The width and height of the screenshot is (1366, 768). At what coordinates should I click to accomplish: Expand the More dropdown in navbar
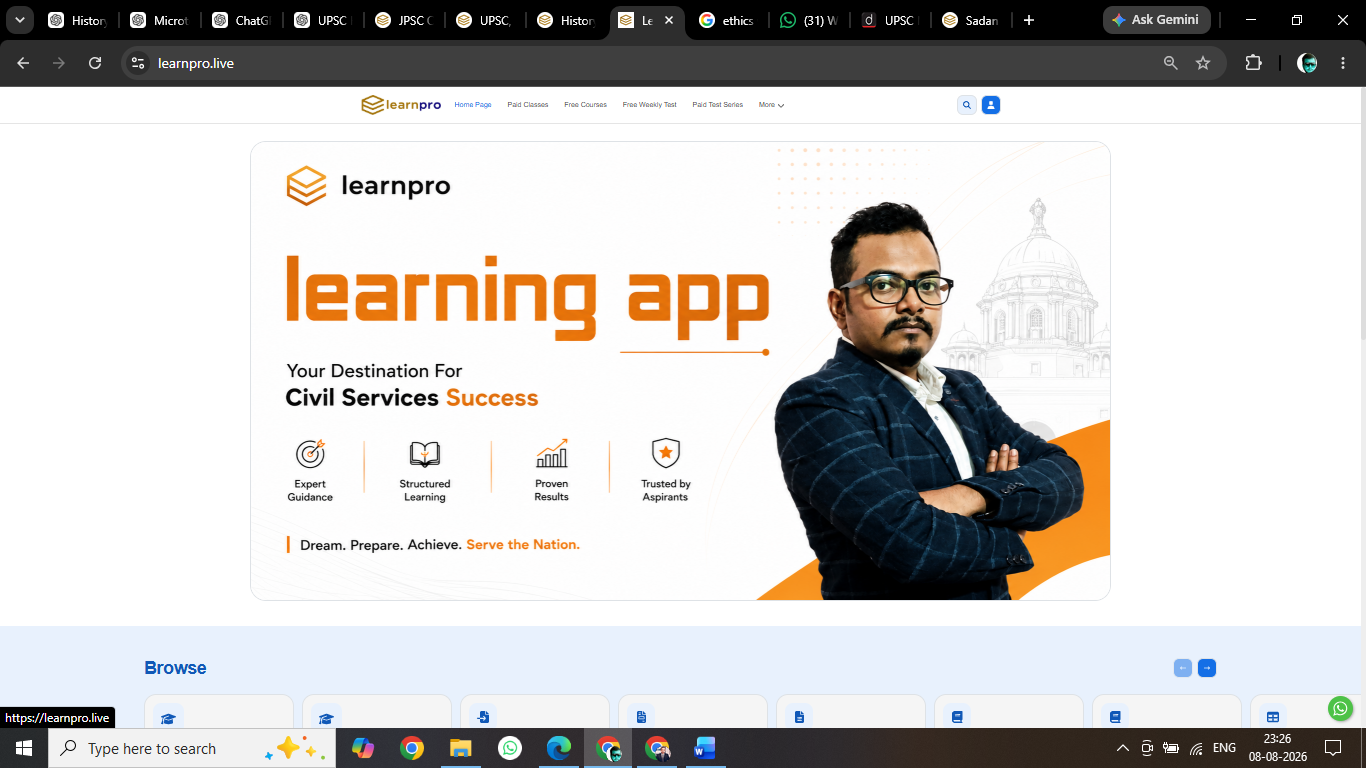[771, 105]
